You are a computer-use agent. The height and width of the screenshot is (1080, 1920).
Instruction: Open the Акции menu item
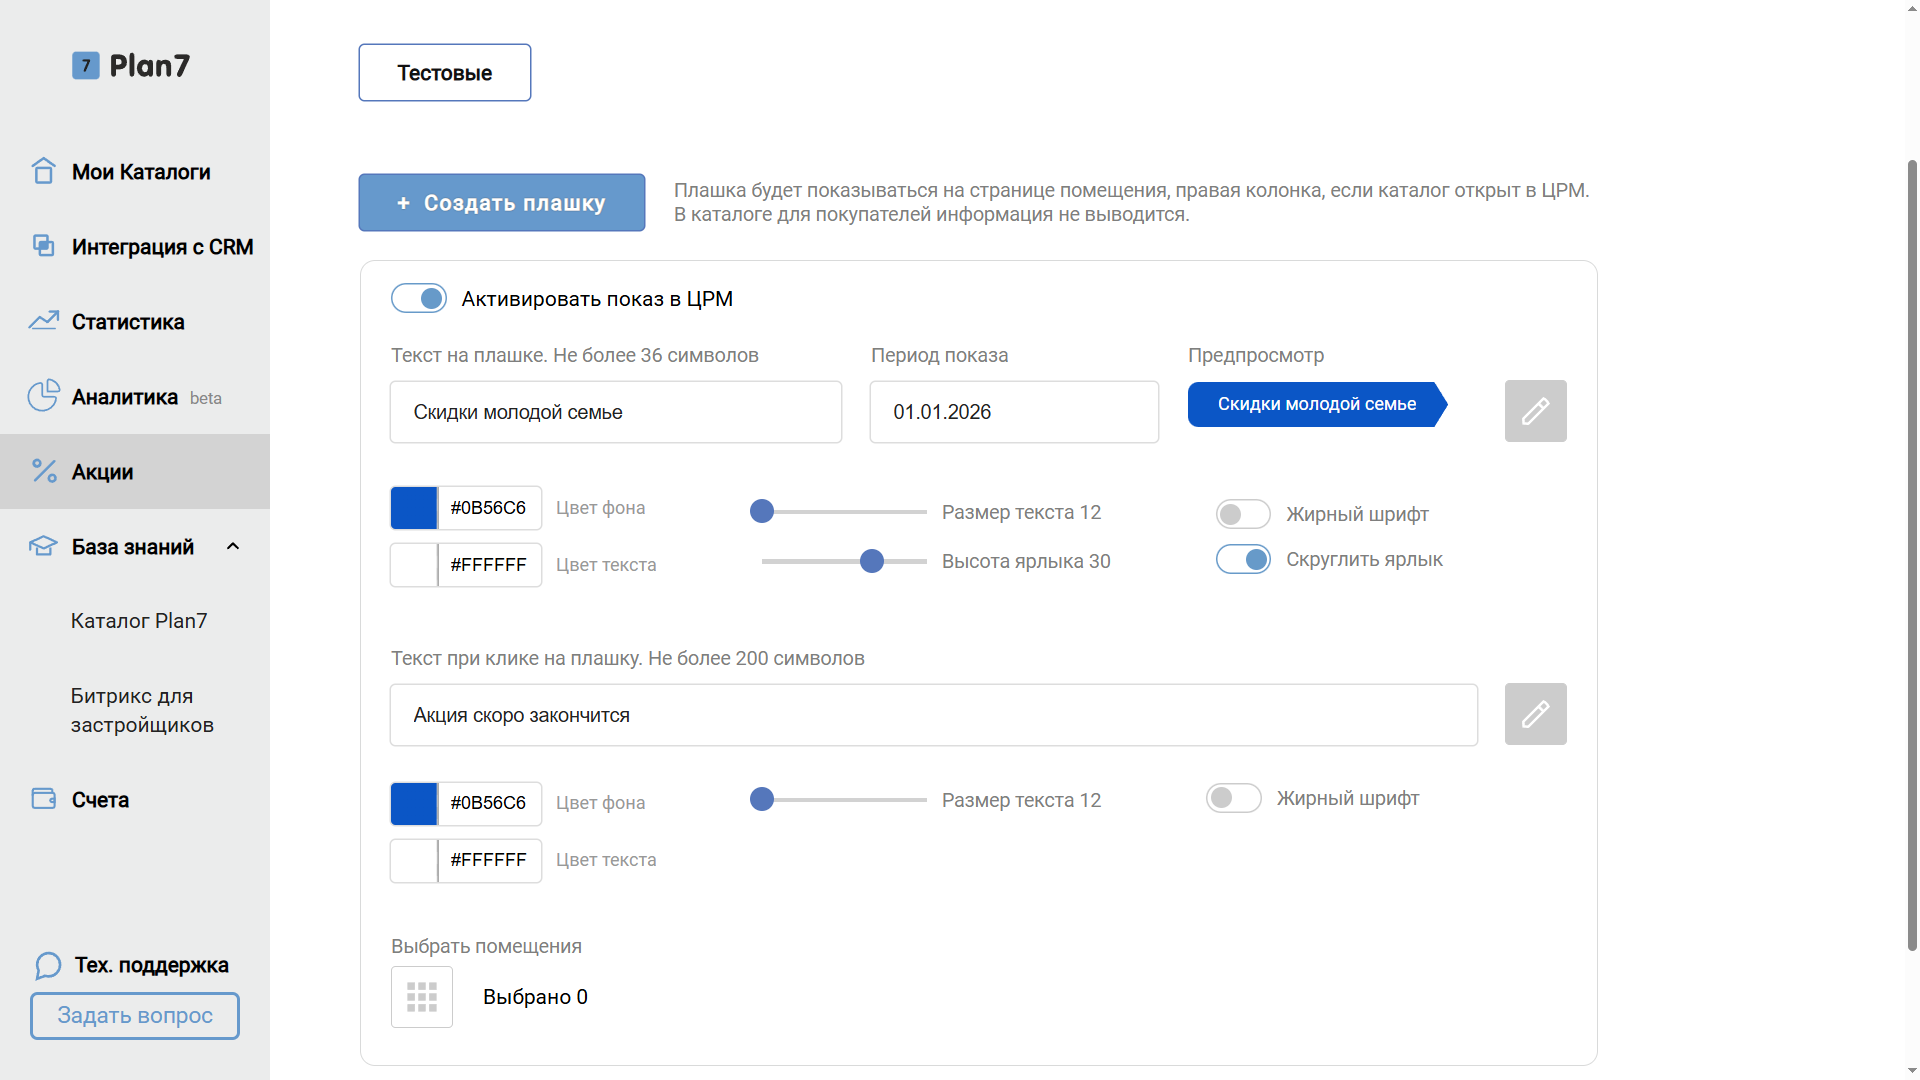pyautogui.click(x=102, y=472)
